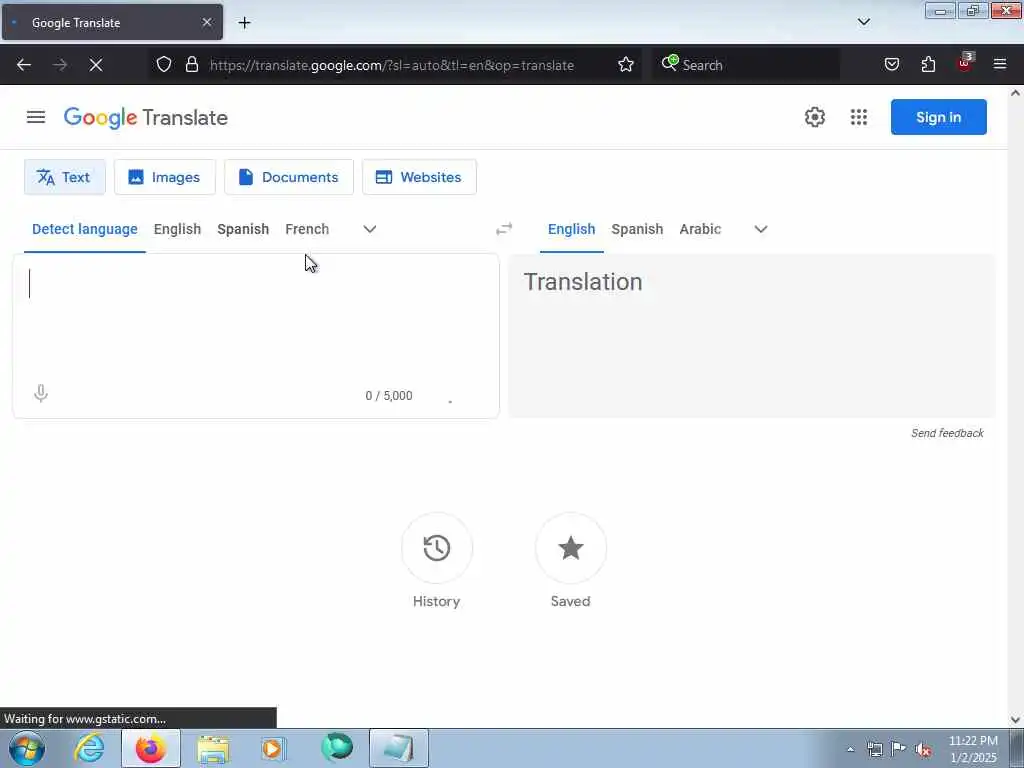This screenshot has height=768, width=1024.
Task: Open Action Center flag icon
Action: pos(899,749)
